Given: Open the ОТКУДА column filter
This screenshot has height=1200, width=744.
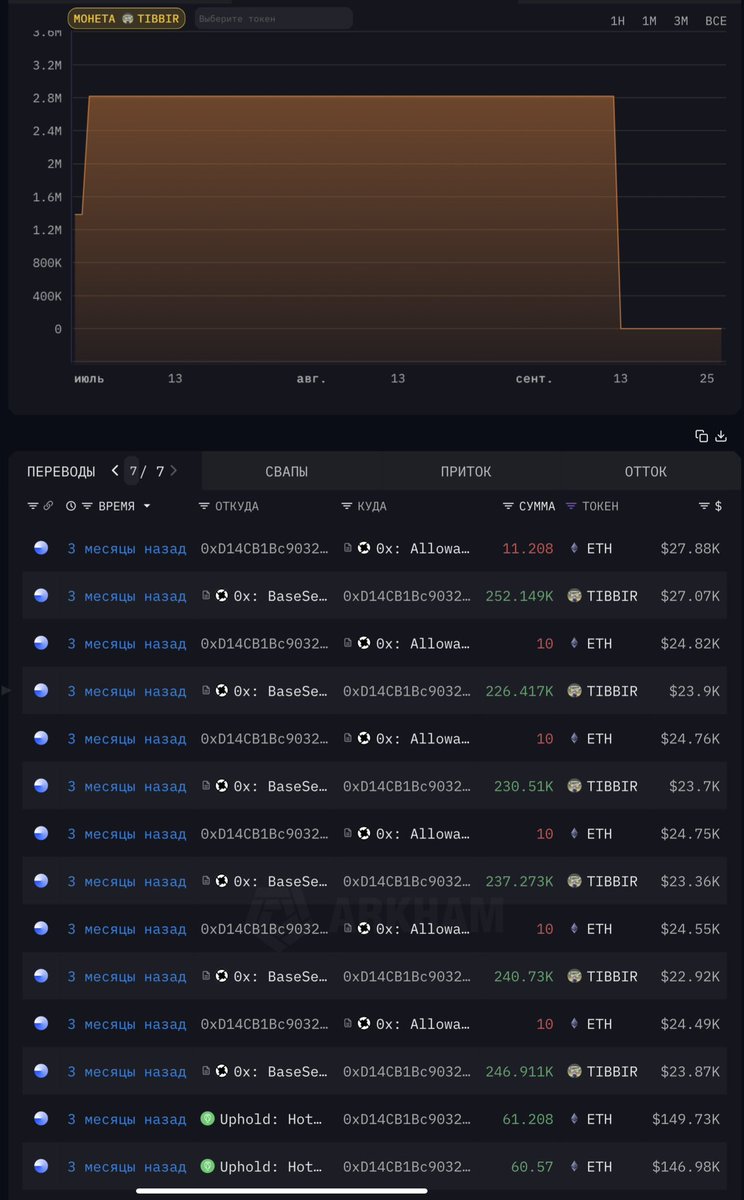Looking at the screenshot, I should (x=204, y=506).
